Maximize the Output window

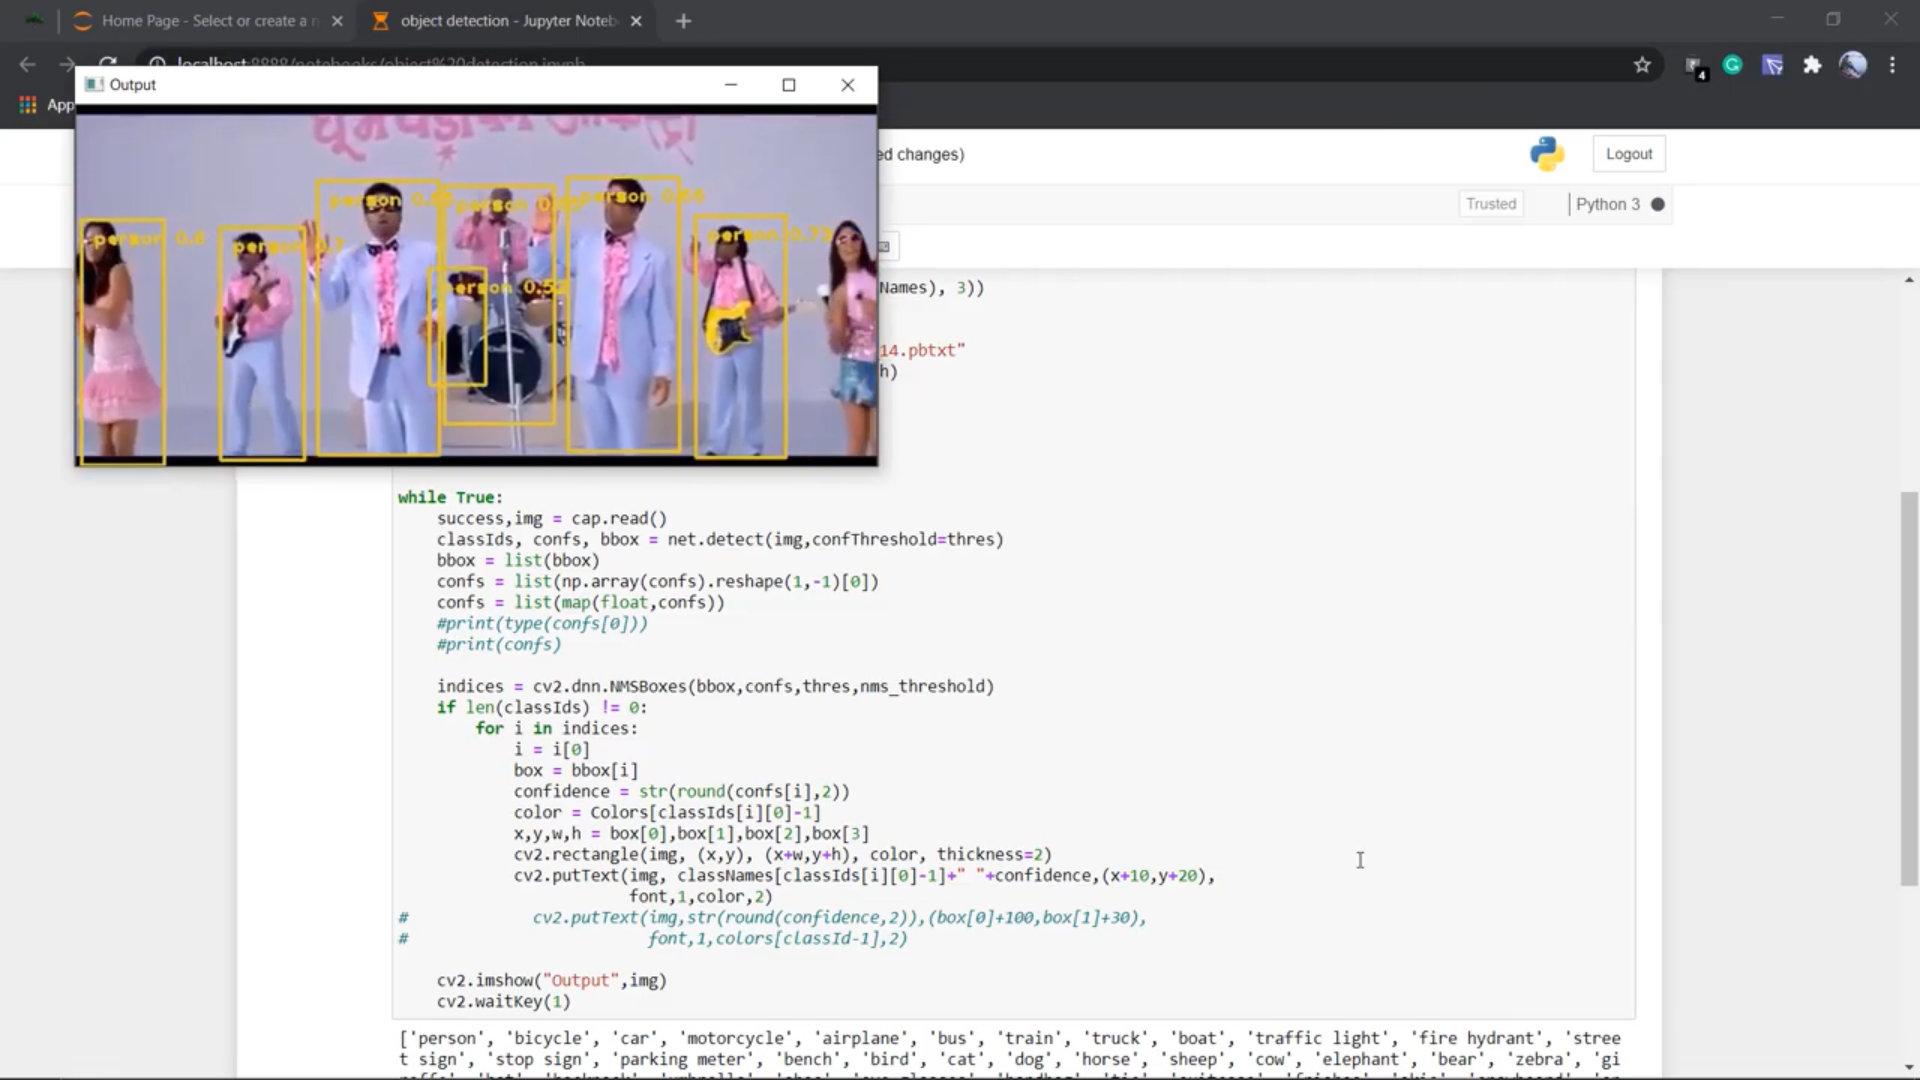pyautogui.click(x=789, y=85)
